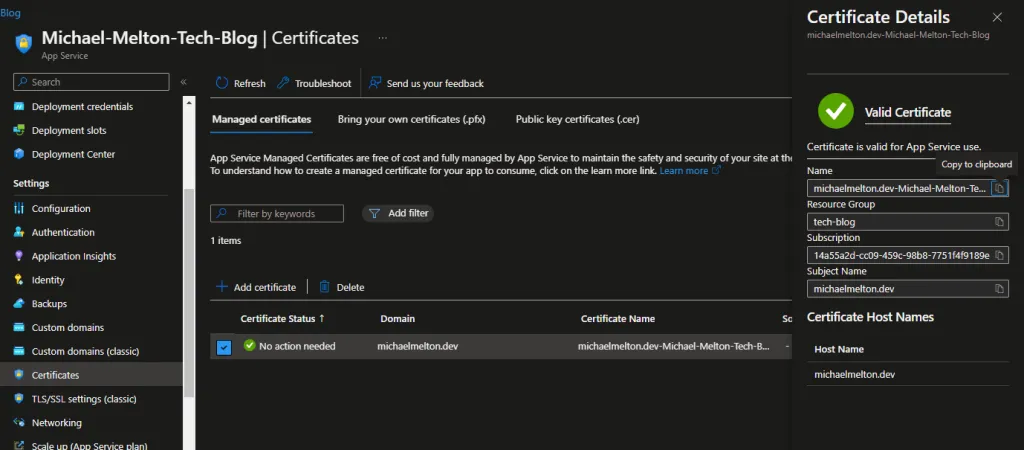Click the Deployment slots icon

[19, 130]
